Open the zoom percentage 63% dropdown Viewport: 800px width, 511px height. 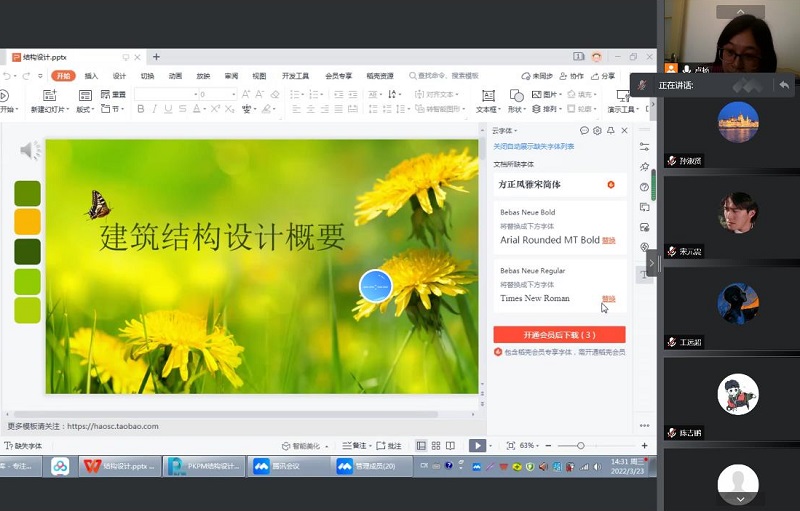[x=531, y=445]
